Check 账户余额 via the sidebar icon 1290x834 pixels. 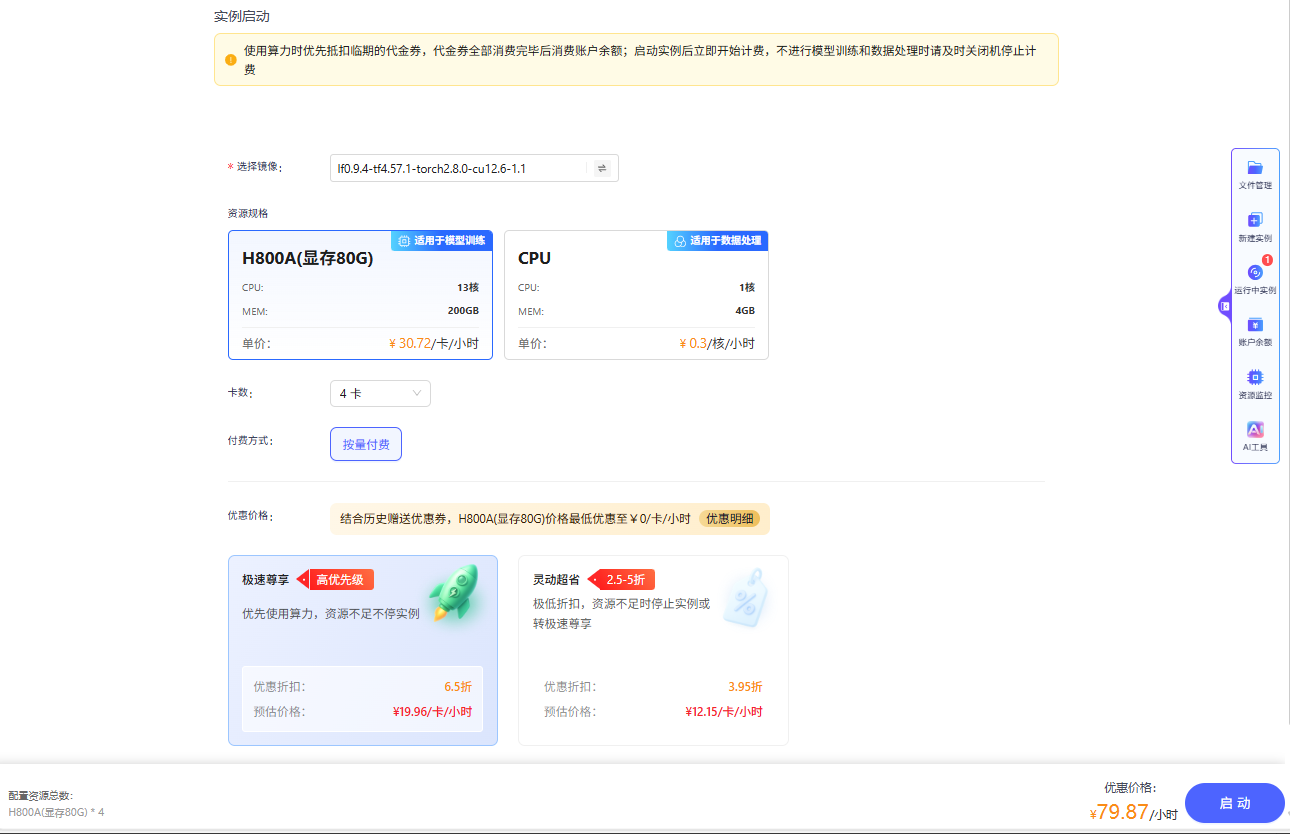tap(1255, 331)
